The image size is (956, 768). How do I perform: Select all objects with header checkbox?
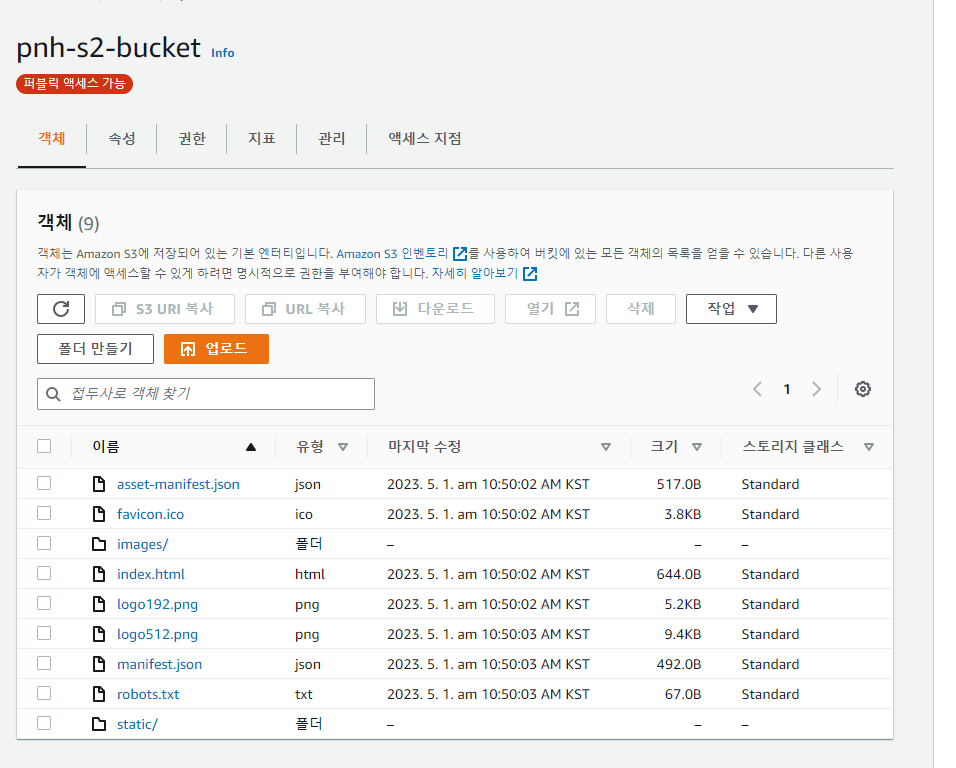pyautogui.click(x=44, y=446)
